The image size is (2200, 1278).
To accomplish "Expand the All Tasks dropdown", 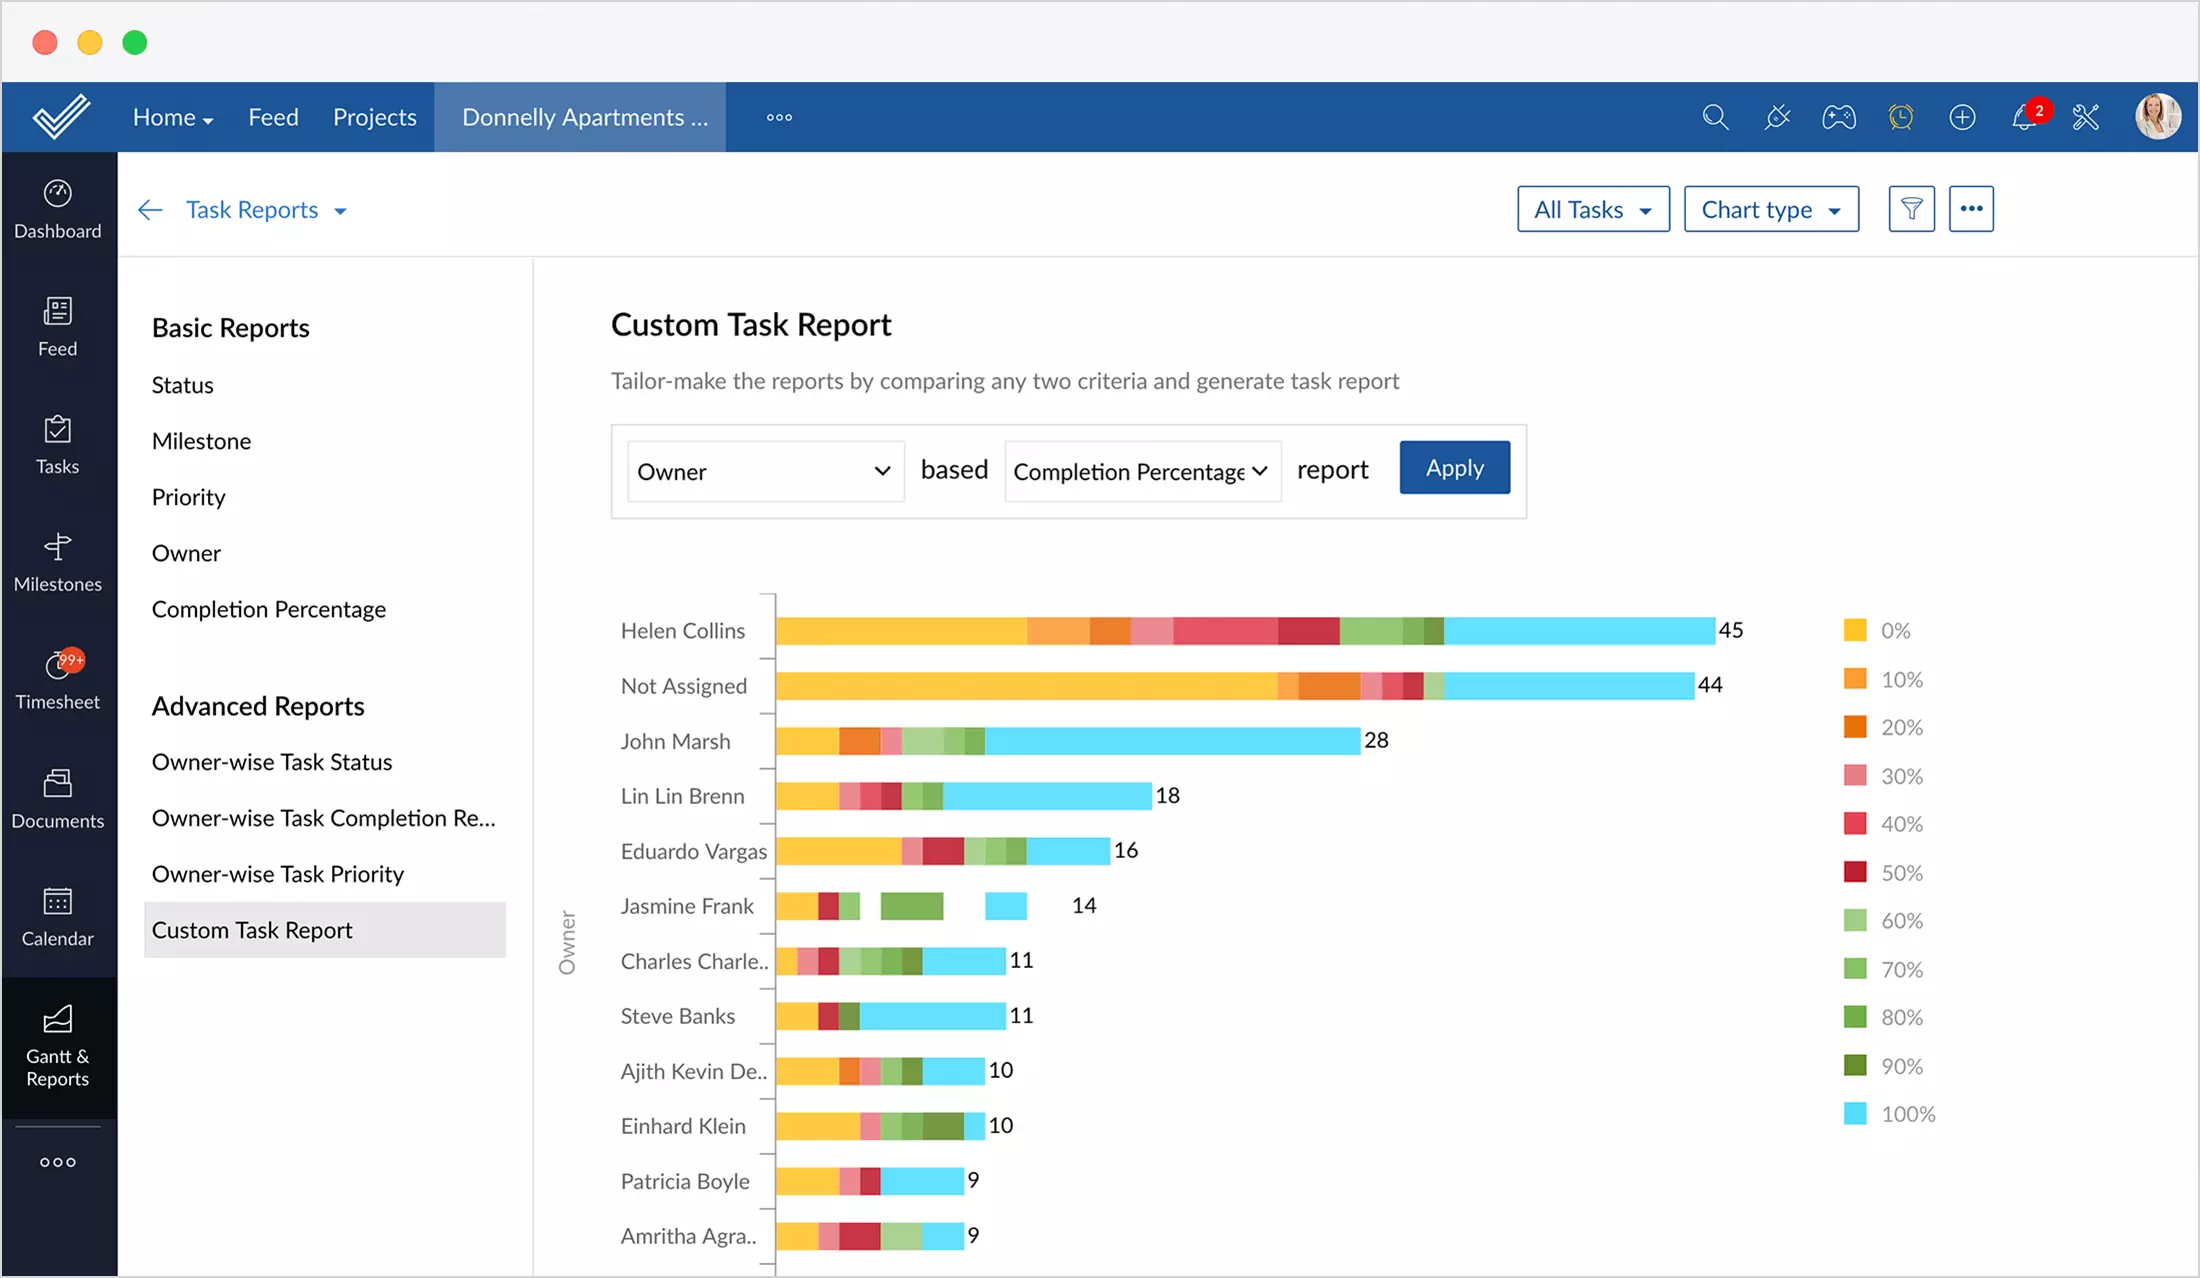I will point(1592,209).
